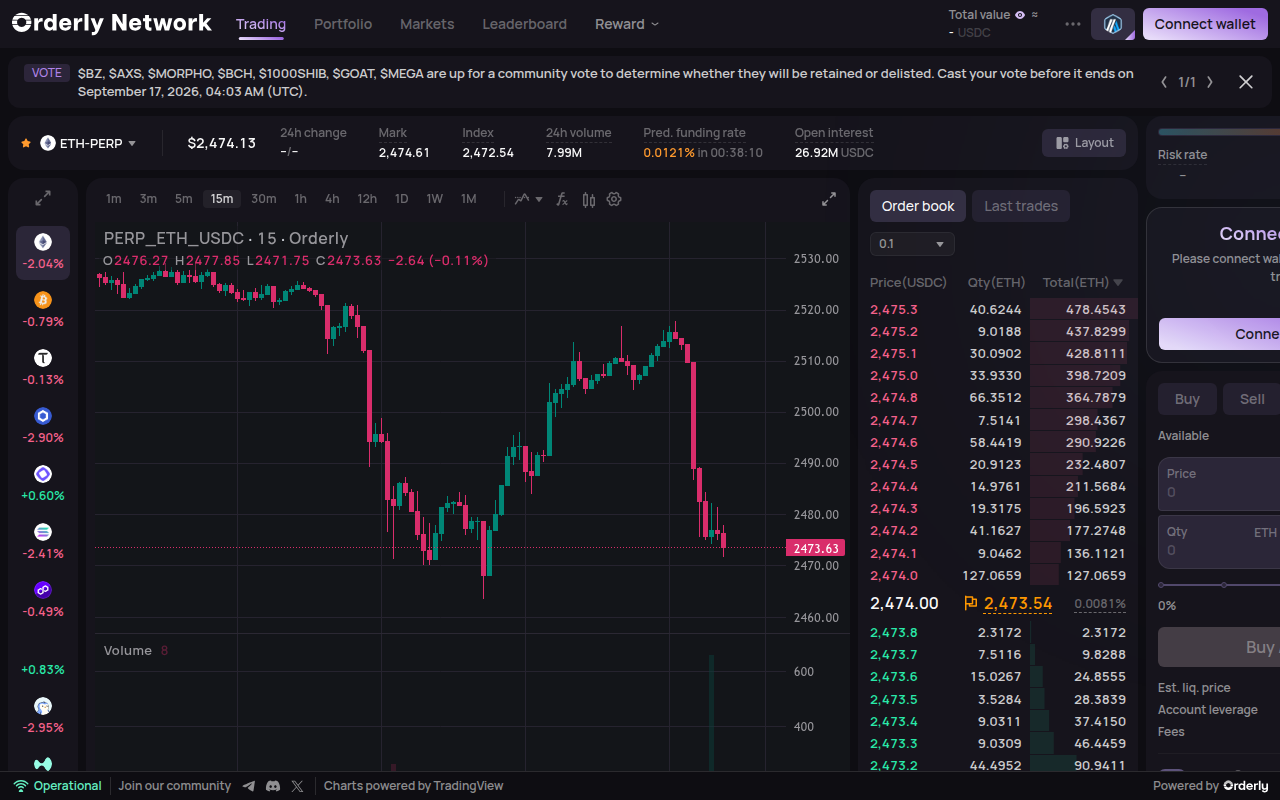Image resolution: width=1280 pixels, height=800 pixels.
Task: Open the Portfolio tab
Action: (x=343, y=24)
